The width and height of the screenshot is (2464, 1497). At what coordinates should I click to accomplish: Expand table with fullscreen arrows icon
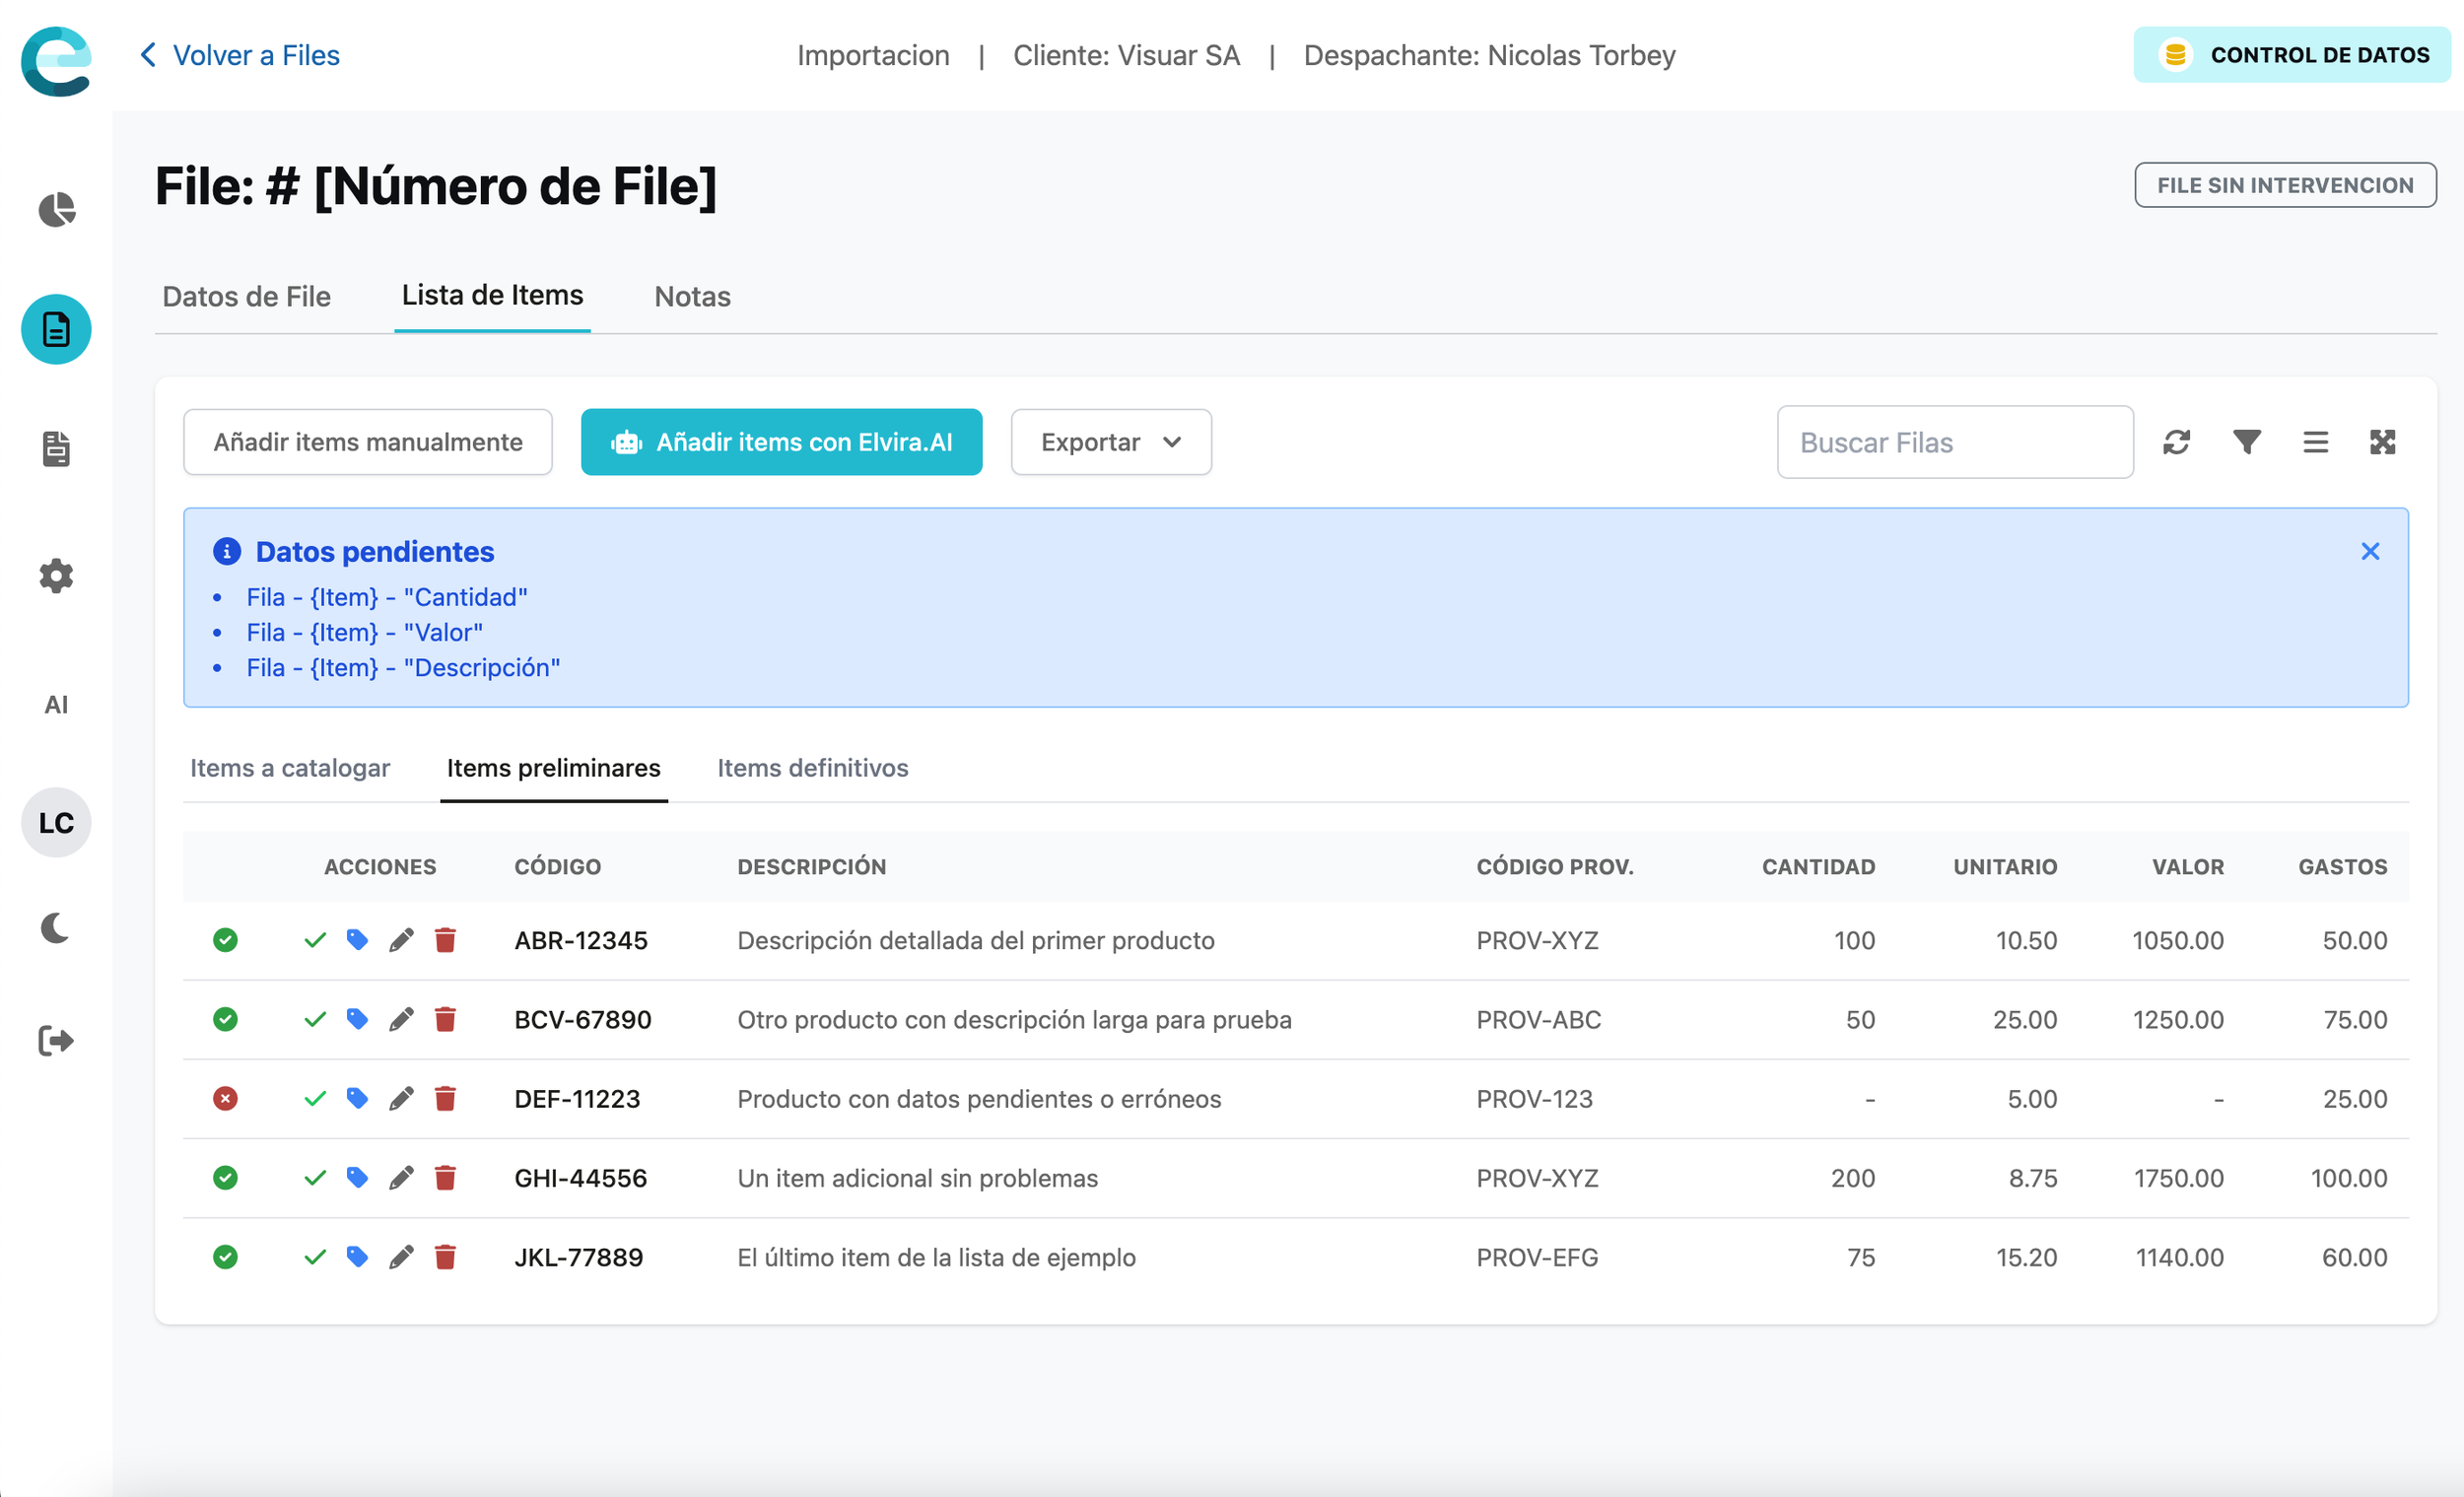[2382, 442]
